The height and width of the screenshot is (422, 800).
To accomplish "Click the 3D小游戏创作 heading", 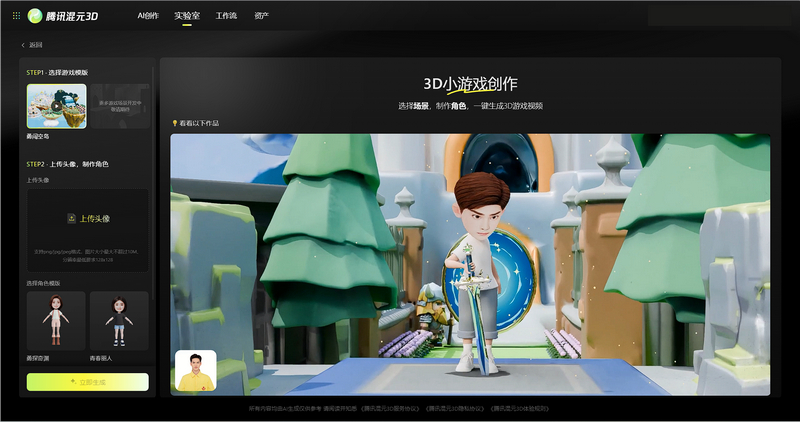I will point(470,84).
